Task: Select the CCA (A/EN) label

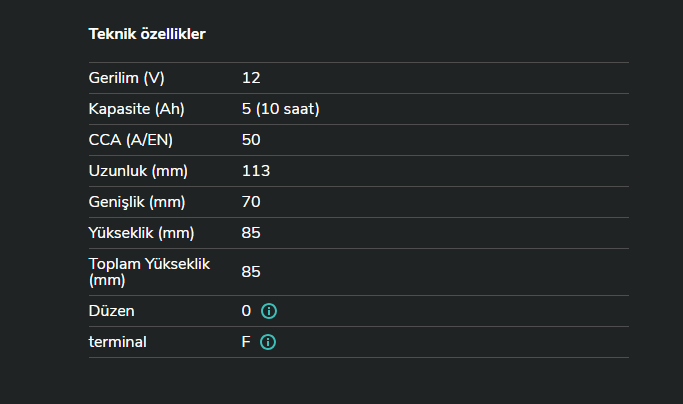Action: pos(131,140)
